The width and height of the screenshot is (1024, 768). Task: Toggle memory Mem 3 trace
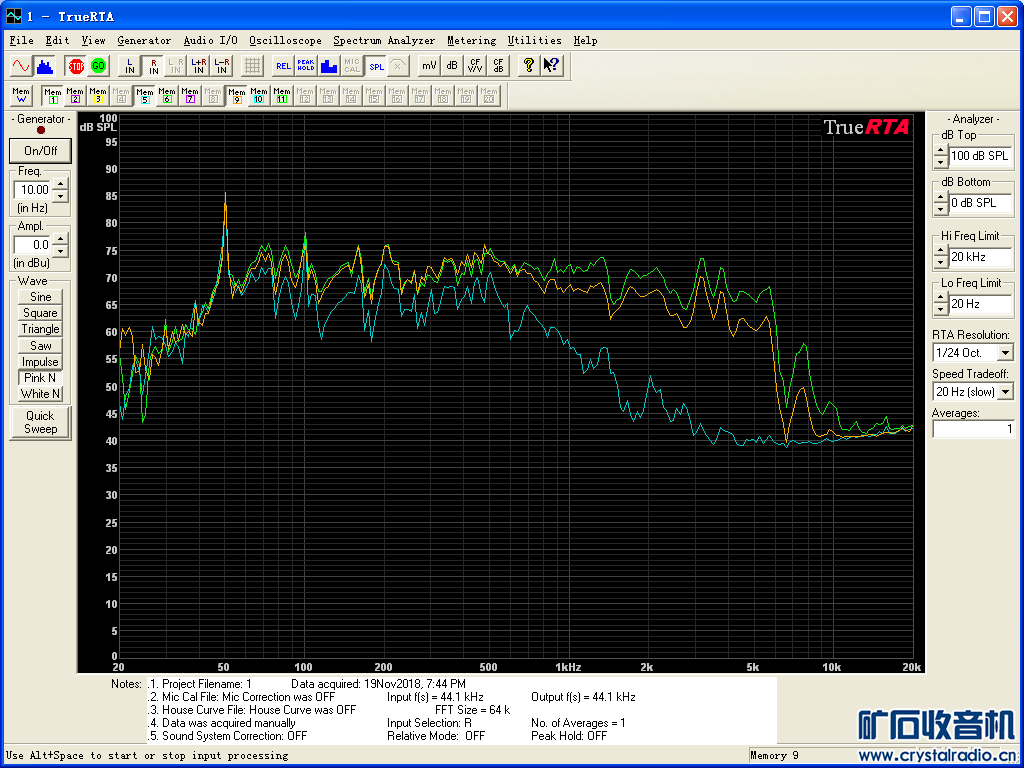click(98, 96)
